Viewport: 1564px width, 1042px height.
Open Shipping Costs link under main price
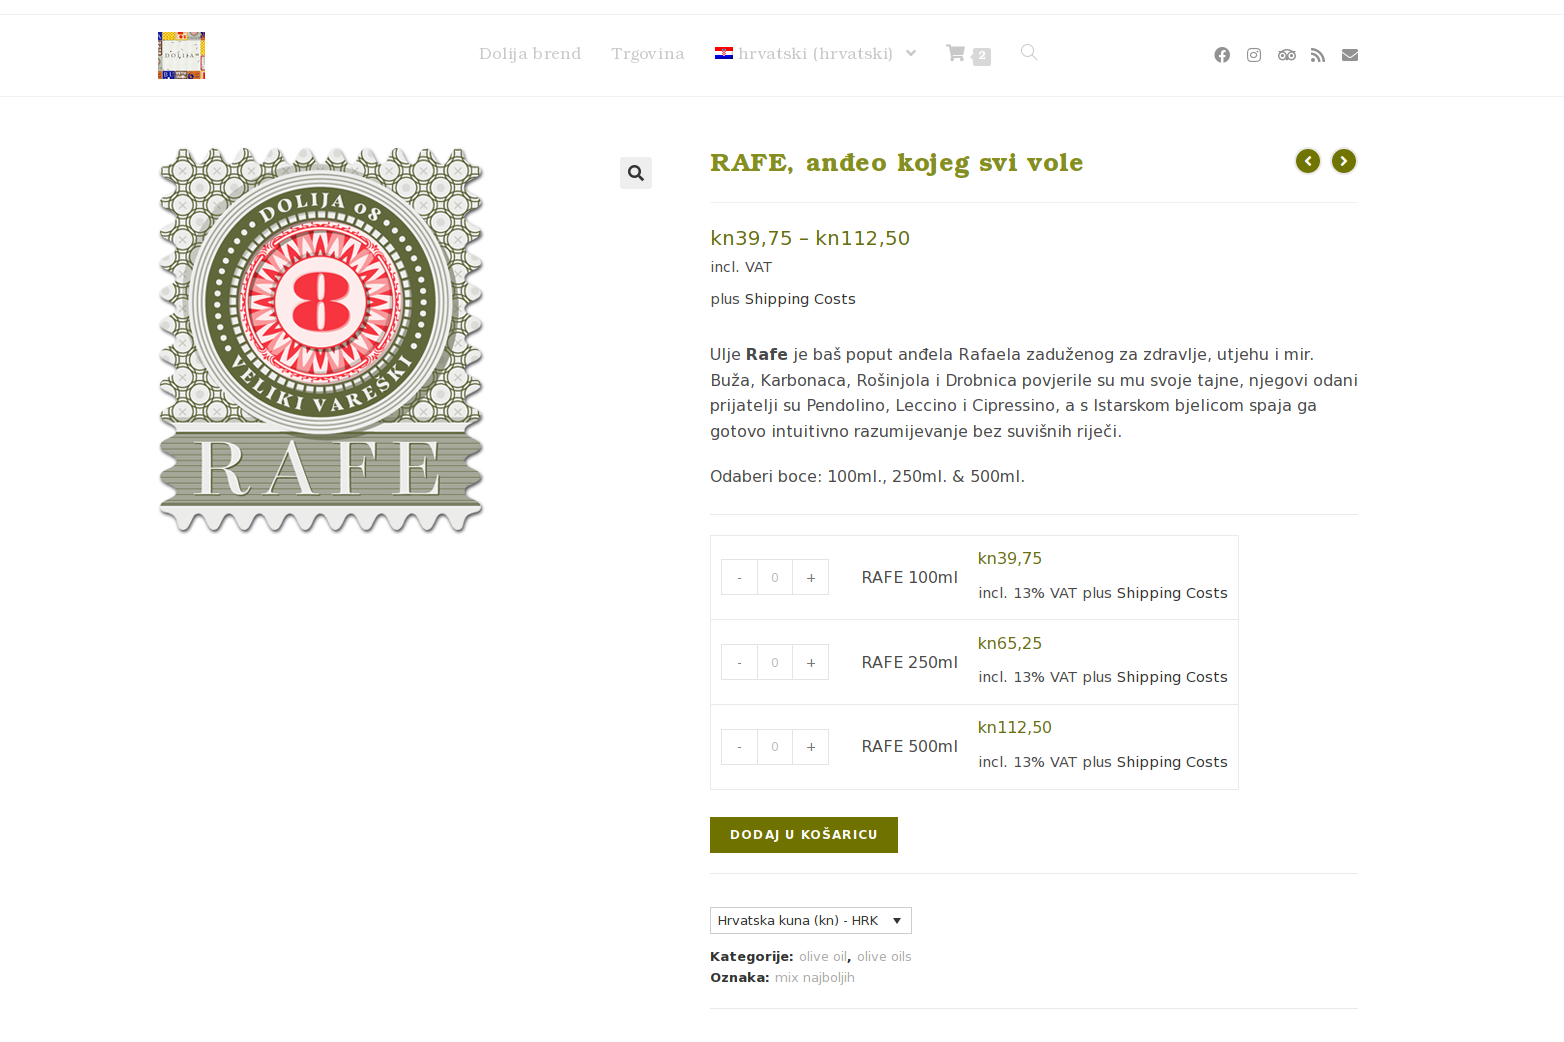click(800, 299)
